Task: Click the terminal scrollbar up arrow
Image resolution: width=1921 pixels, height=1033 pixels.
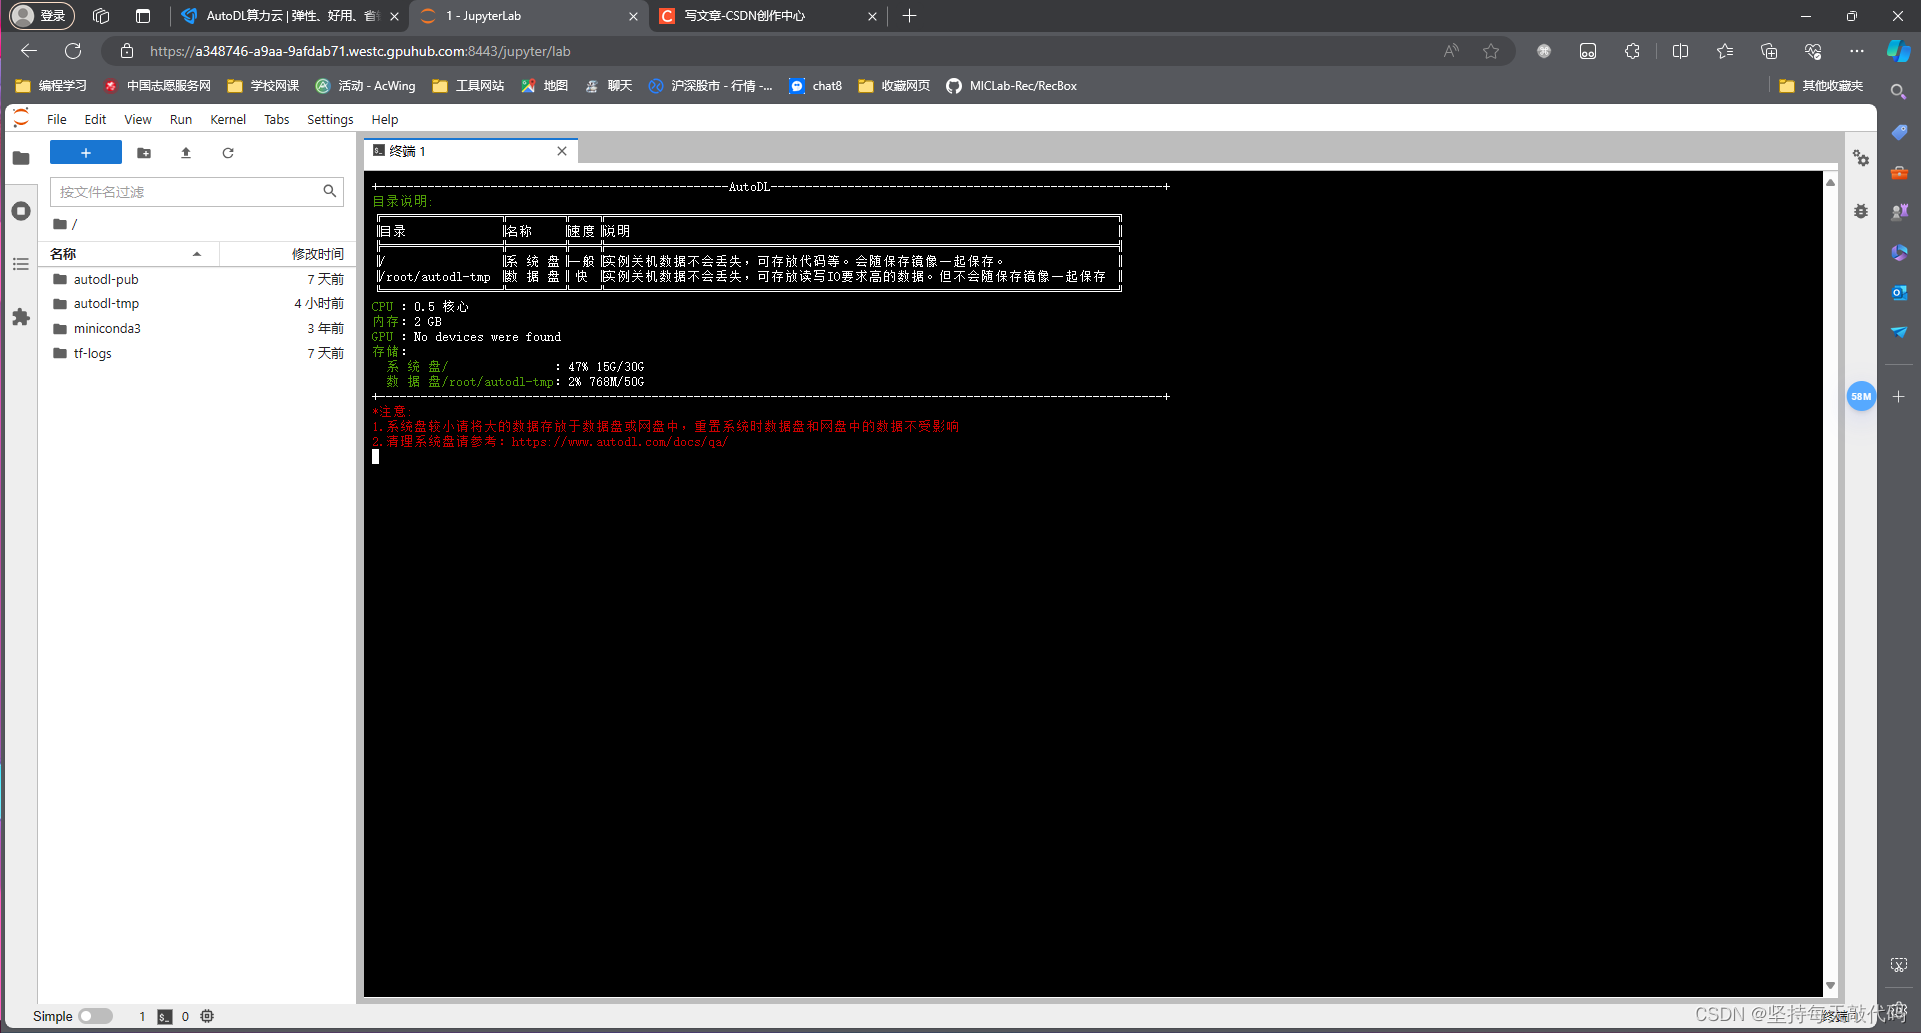Action: click(x=1830, y=182)
